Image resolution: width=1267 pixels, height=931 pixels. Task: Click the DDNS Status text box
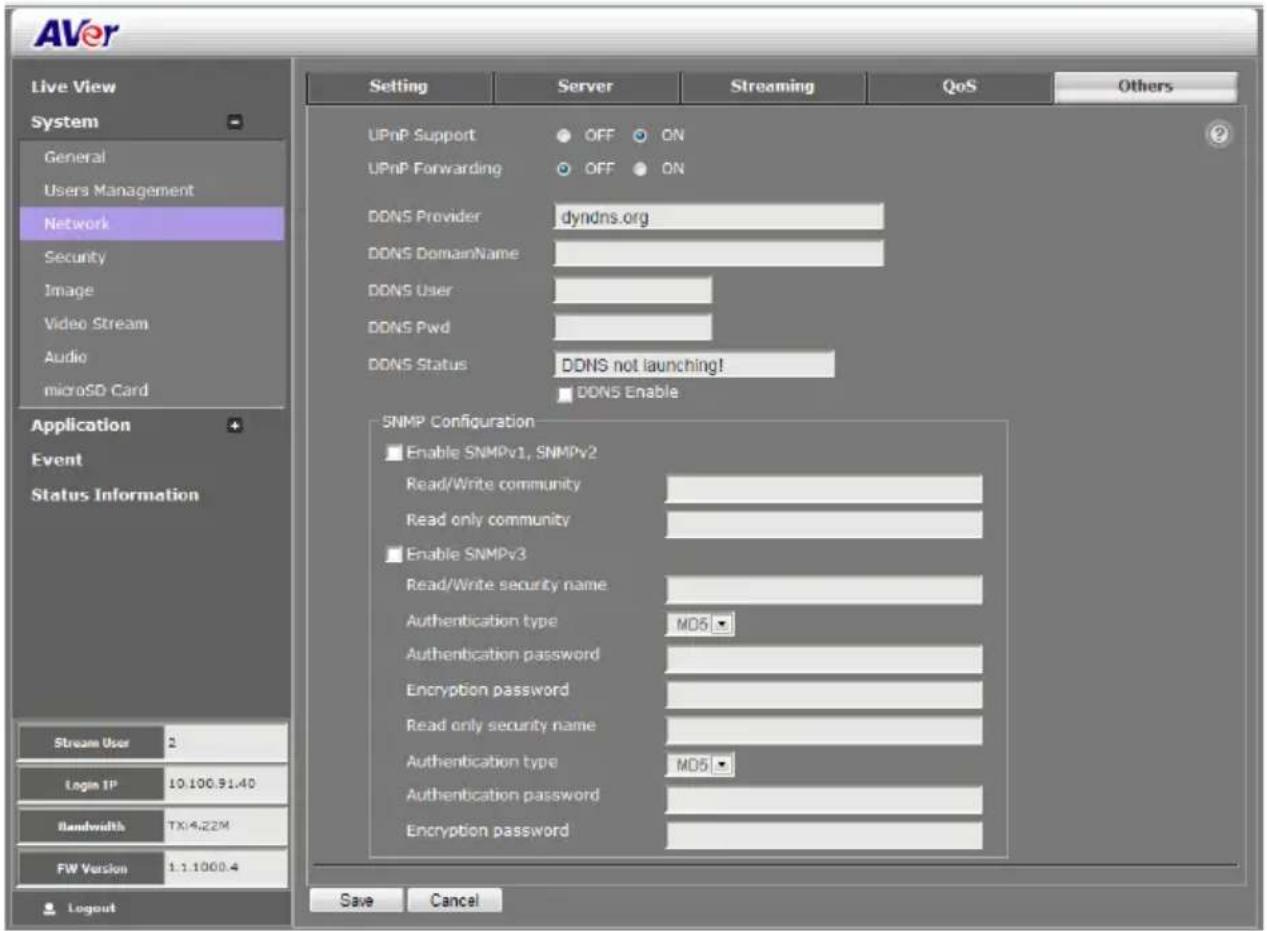[x=694, y=364]
